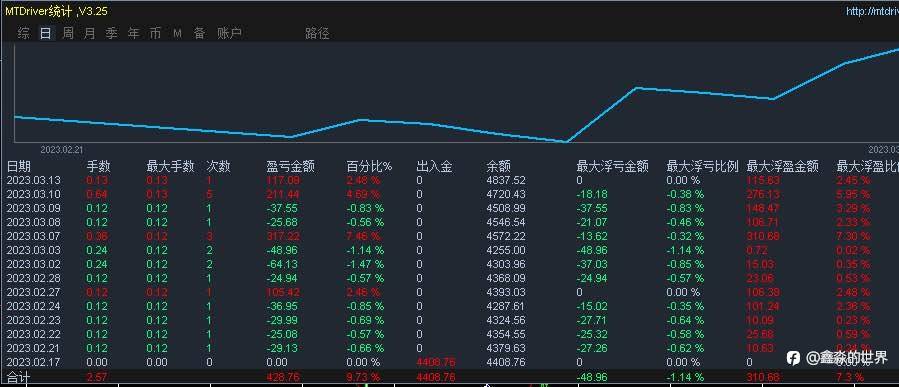Select the 2023.02.22 date row

point(34,334)
